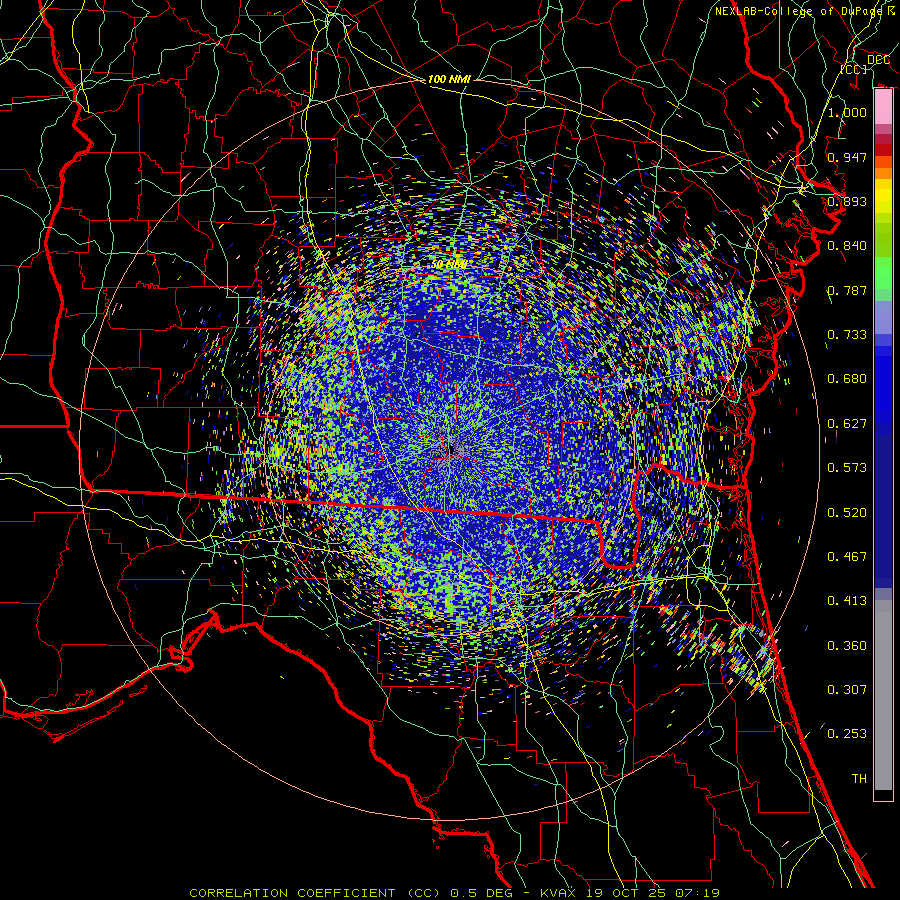Screen dimensions: 900x900
Task: Click the 100 NMI range ring label
Action: 449,79
